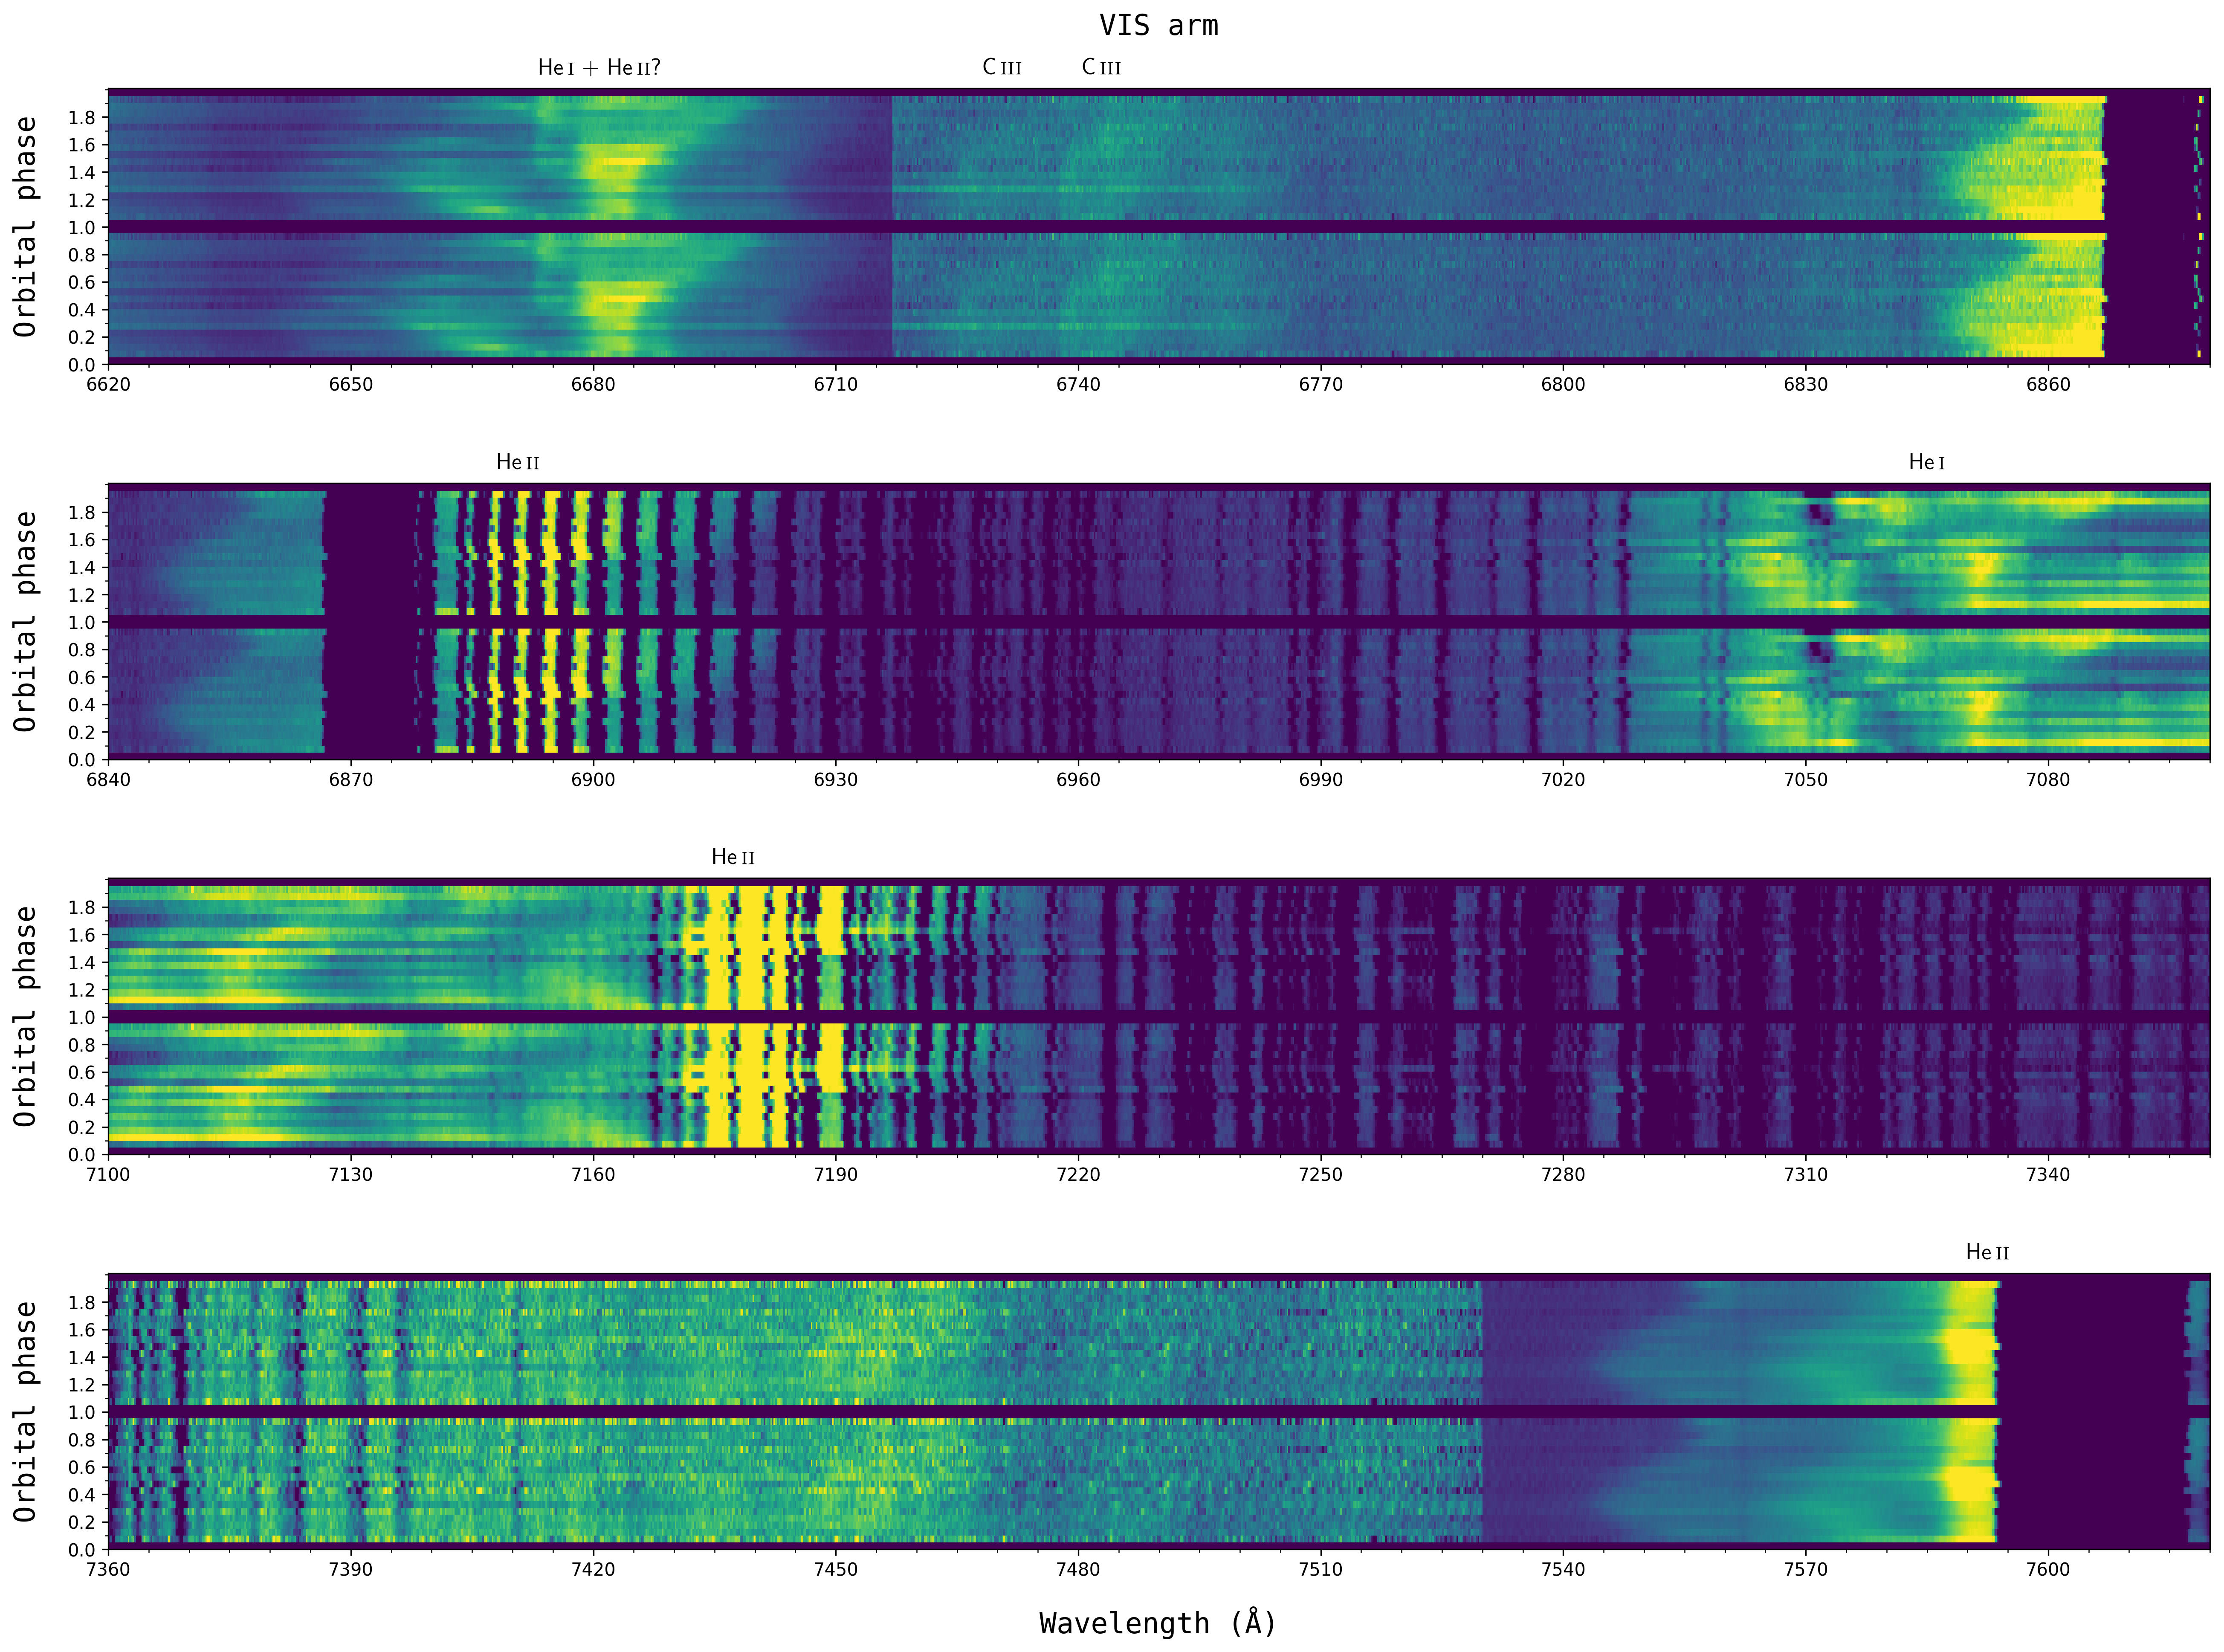
Task: Click the He I label in the second panel
Action: coord(1926,462)
